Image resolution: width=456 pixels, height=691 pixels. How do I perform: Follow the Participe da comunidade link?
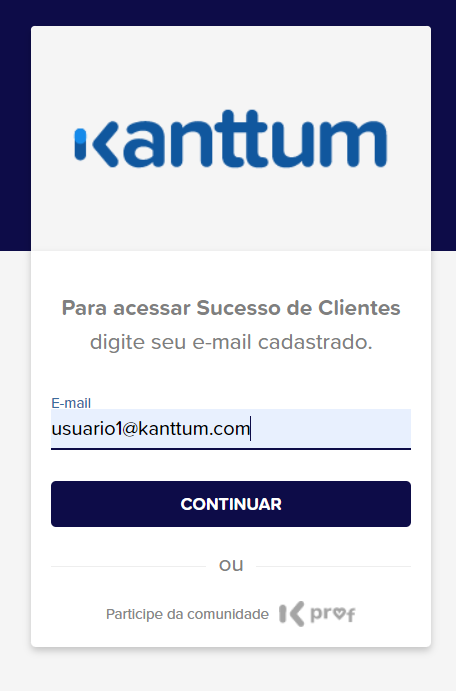(187, 614)
